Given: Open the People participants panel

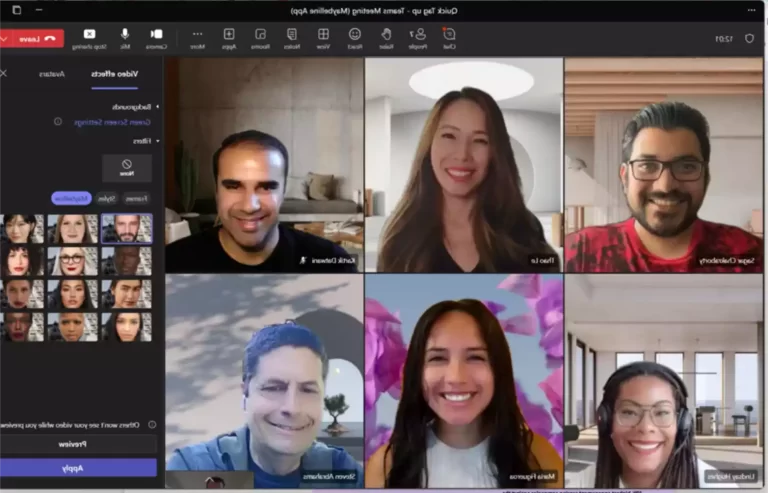Looking at the screenshot, I should (x=418, y=39).
